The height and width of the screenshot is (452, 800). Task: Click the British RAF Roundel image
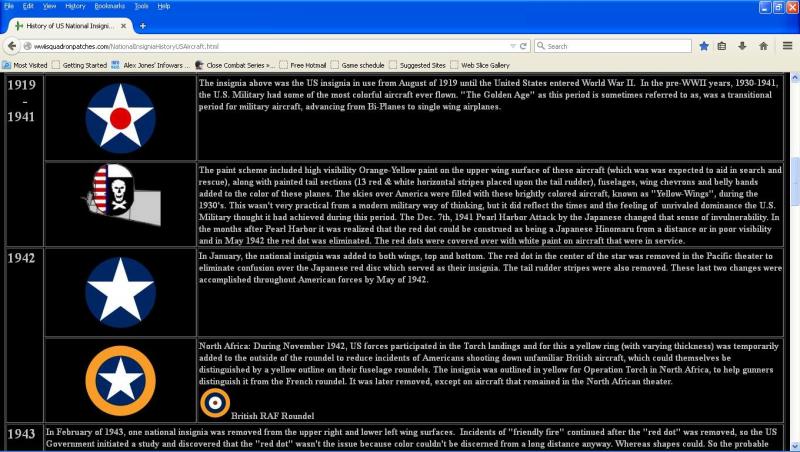(x=215, y=403)
